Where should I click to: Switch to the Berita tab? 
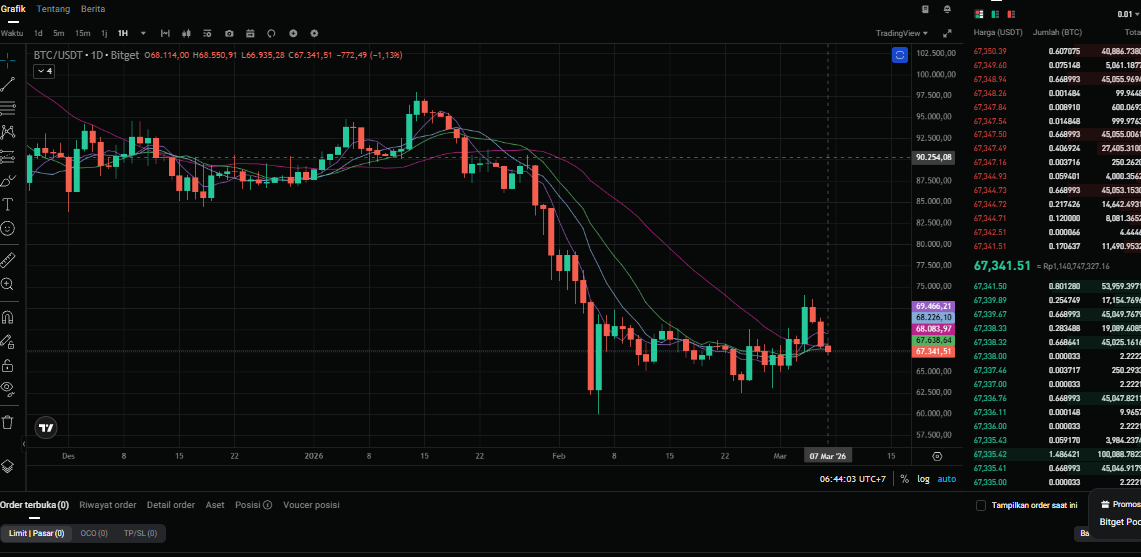click(93, 9)
